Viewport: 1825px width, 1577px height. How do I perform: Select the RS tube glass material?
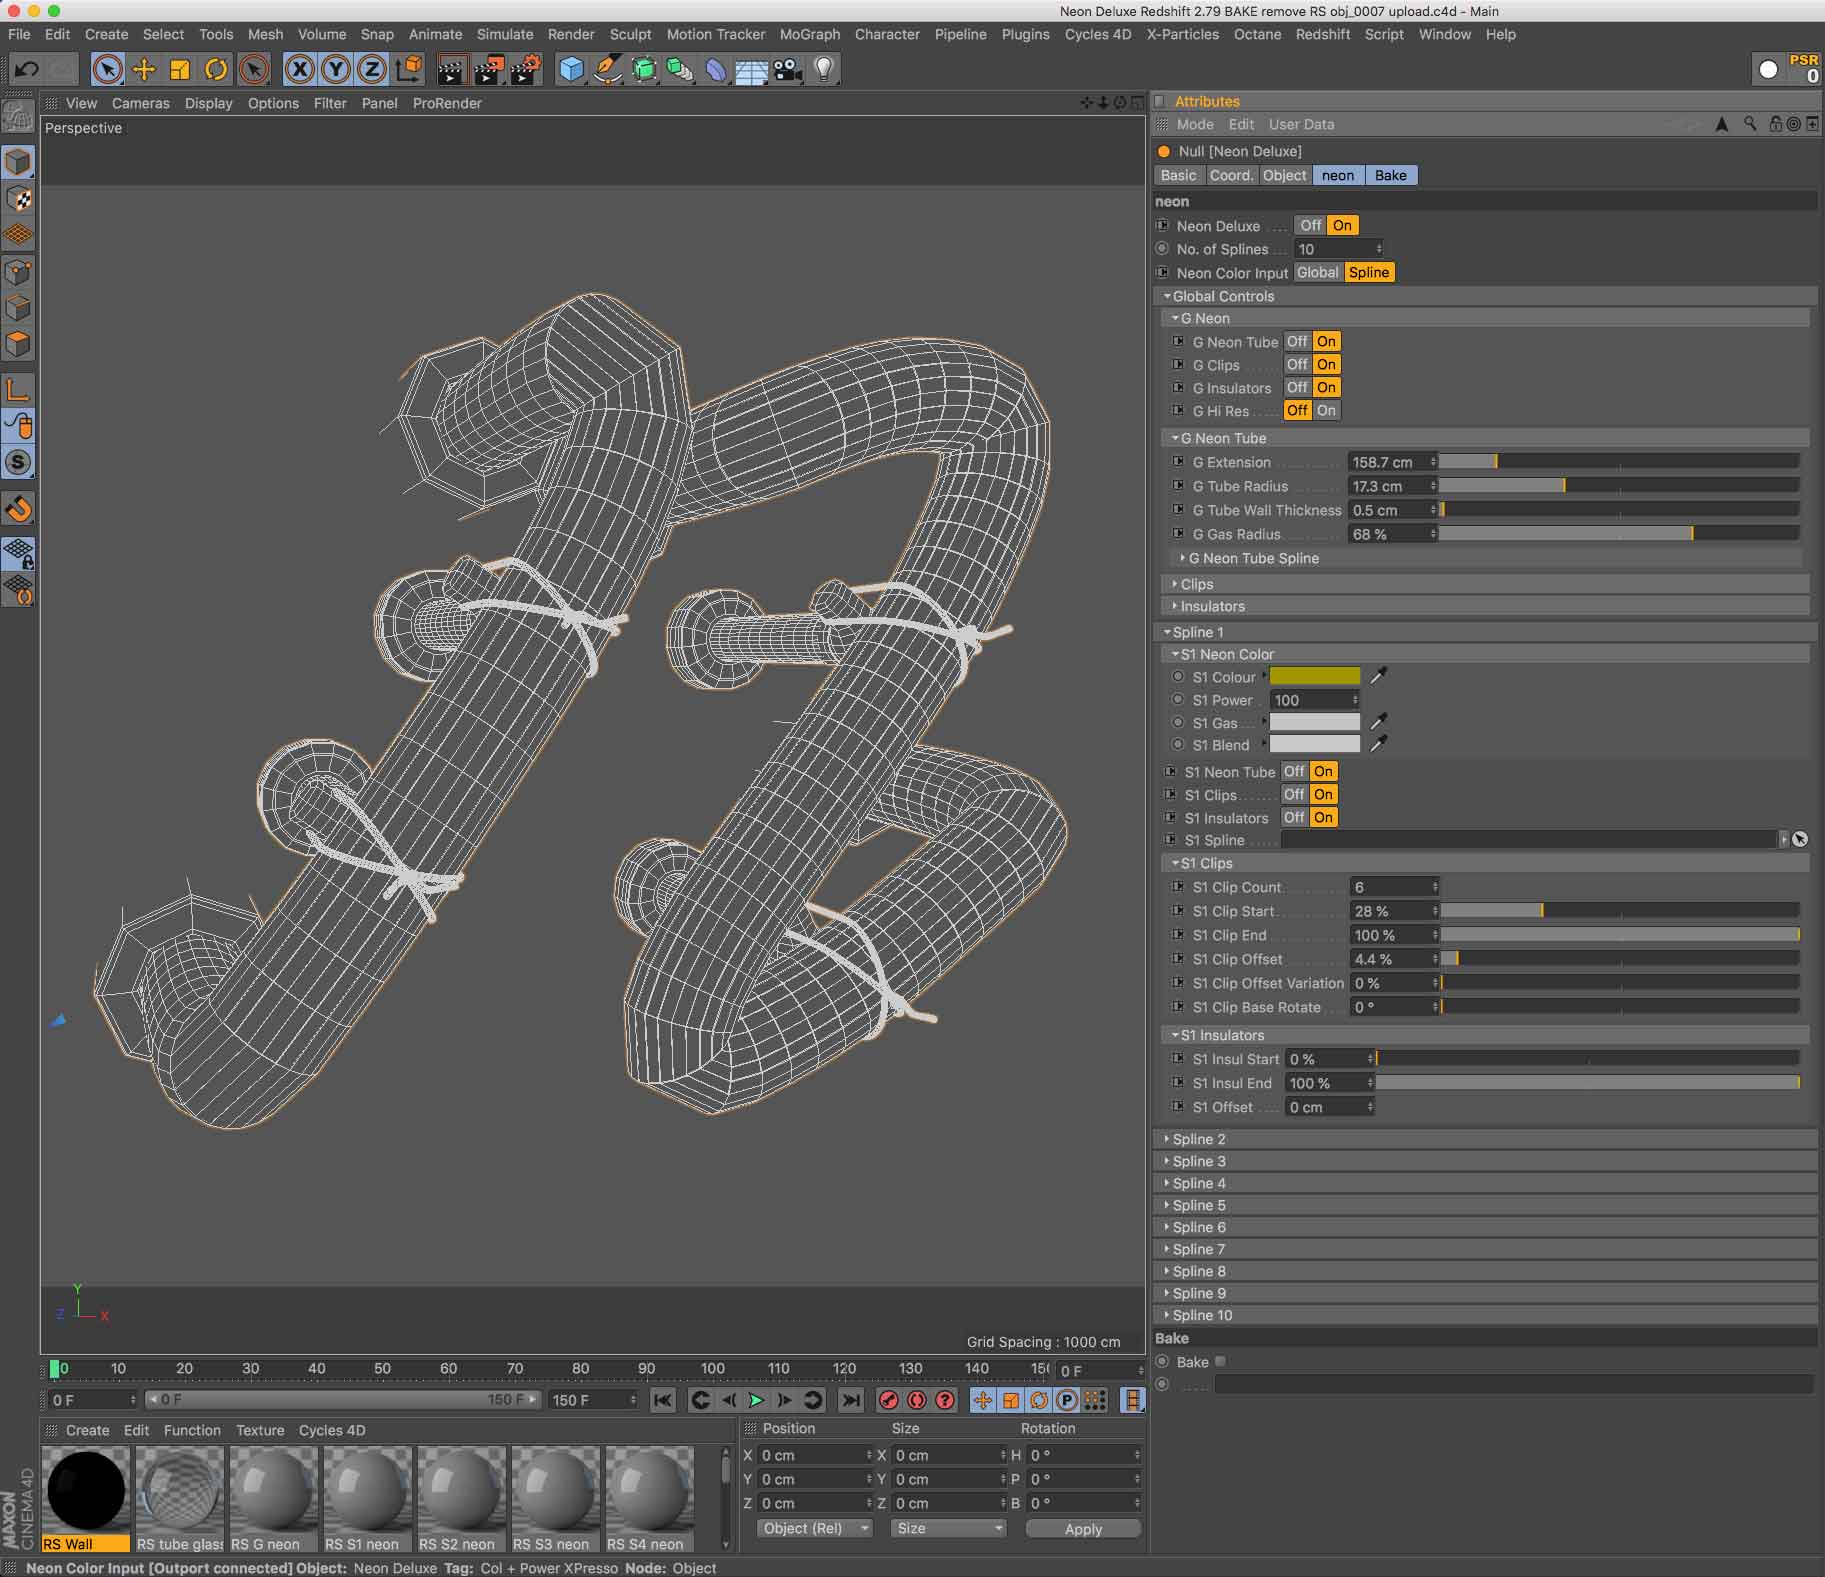click(x=180, y=1499)
